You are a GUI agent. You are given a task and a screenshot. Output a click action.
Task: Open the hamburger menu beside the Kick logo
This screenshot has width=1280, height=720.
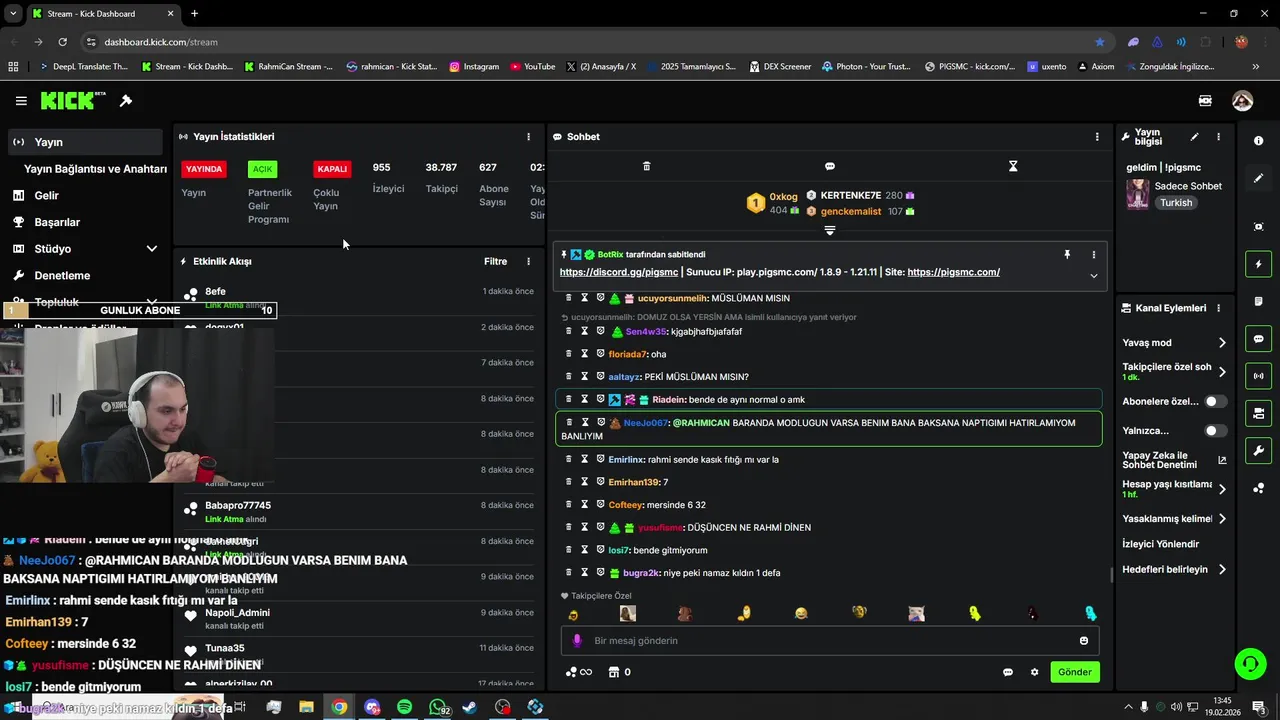(x=21, y=101)
